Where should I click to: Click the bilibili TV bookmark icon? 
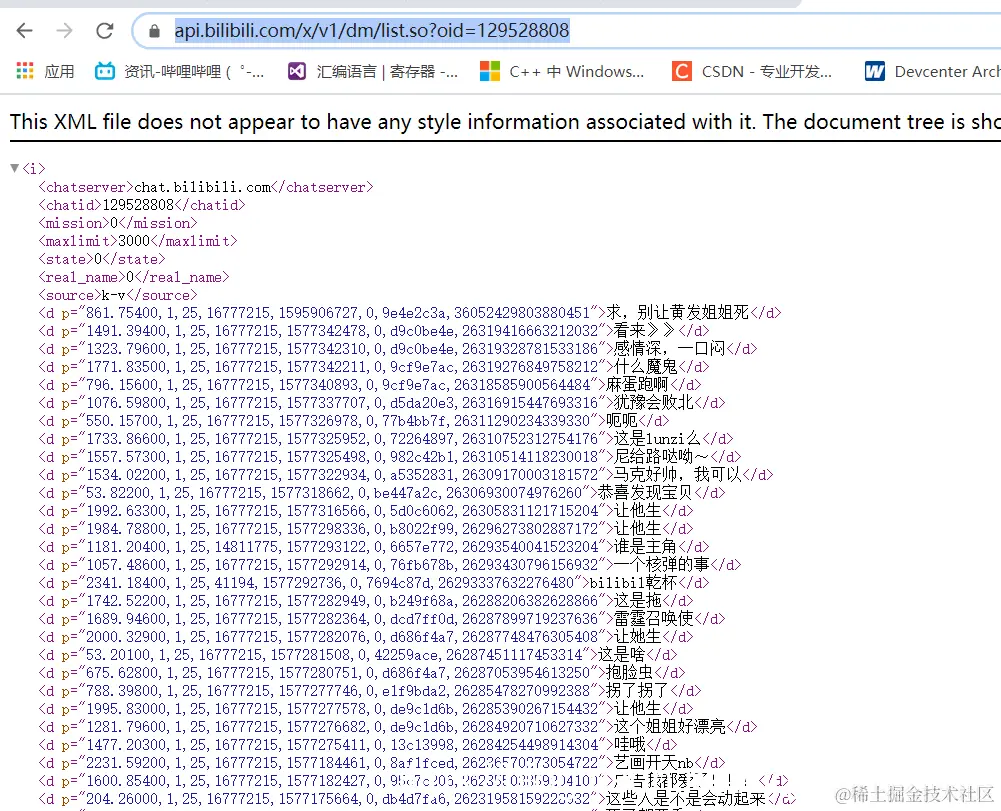(105, 71)
